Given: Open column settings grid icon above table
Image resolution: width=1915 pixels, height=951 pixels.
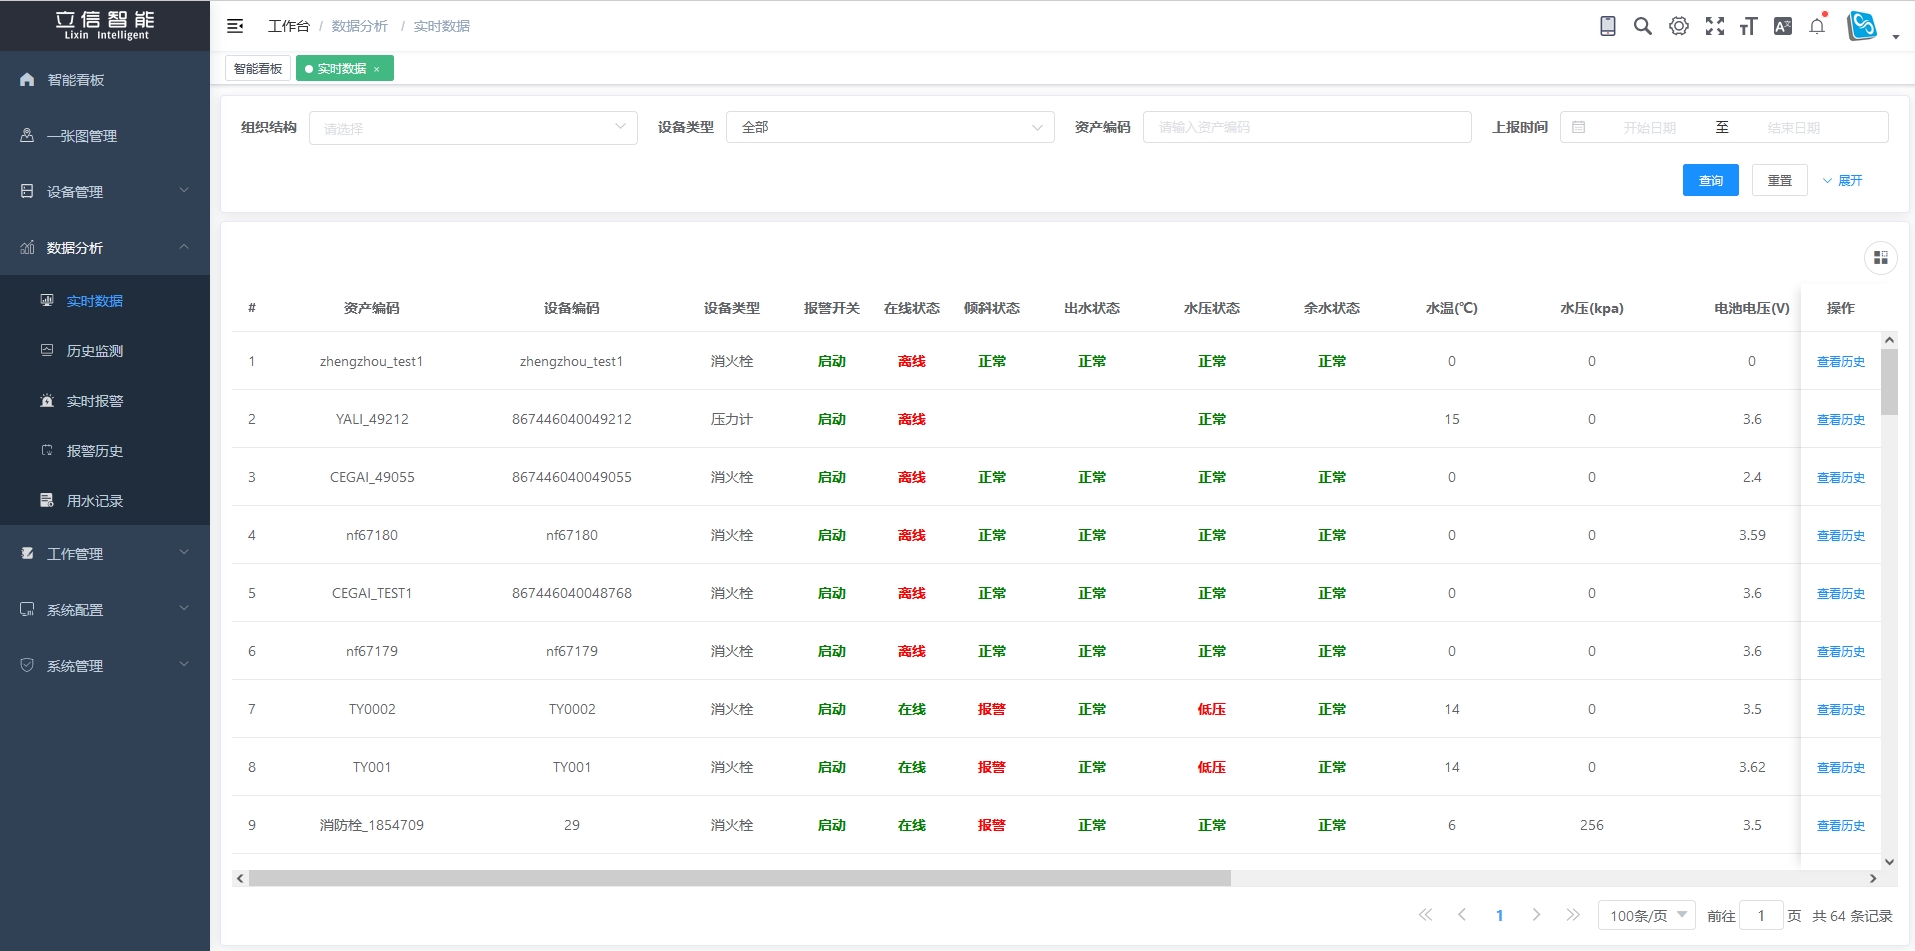Looking at the screenshot, I should tap(1881, 258).
